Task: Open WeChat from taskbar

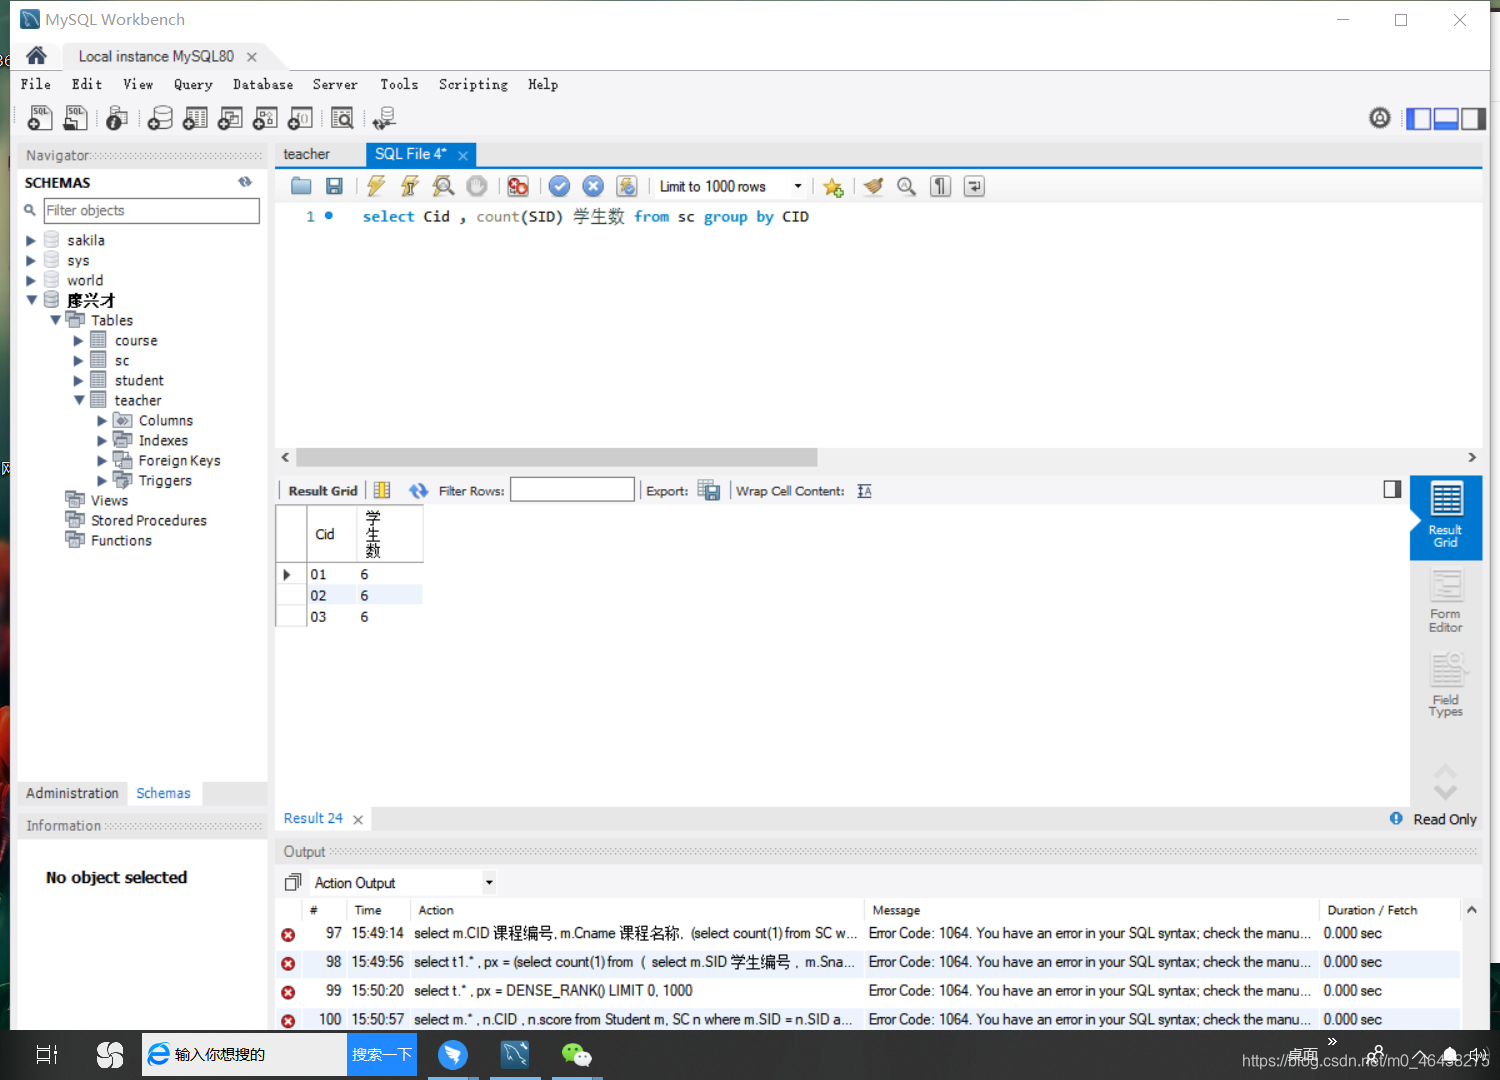Action: coord(577,1055)
